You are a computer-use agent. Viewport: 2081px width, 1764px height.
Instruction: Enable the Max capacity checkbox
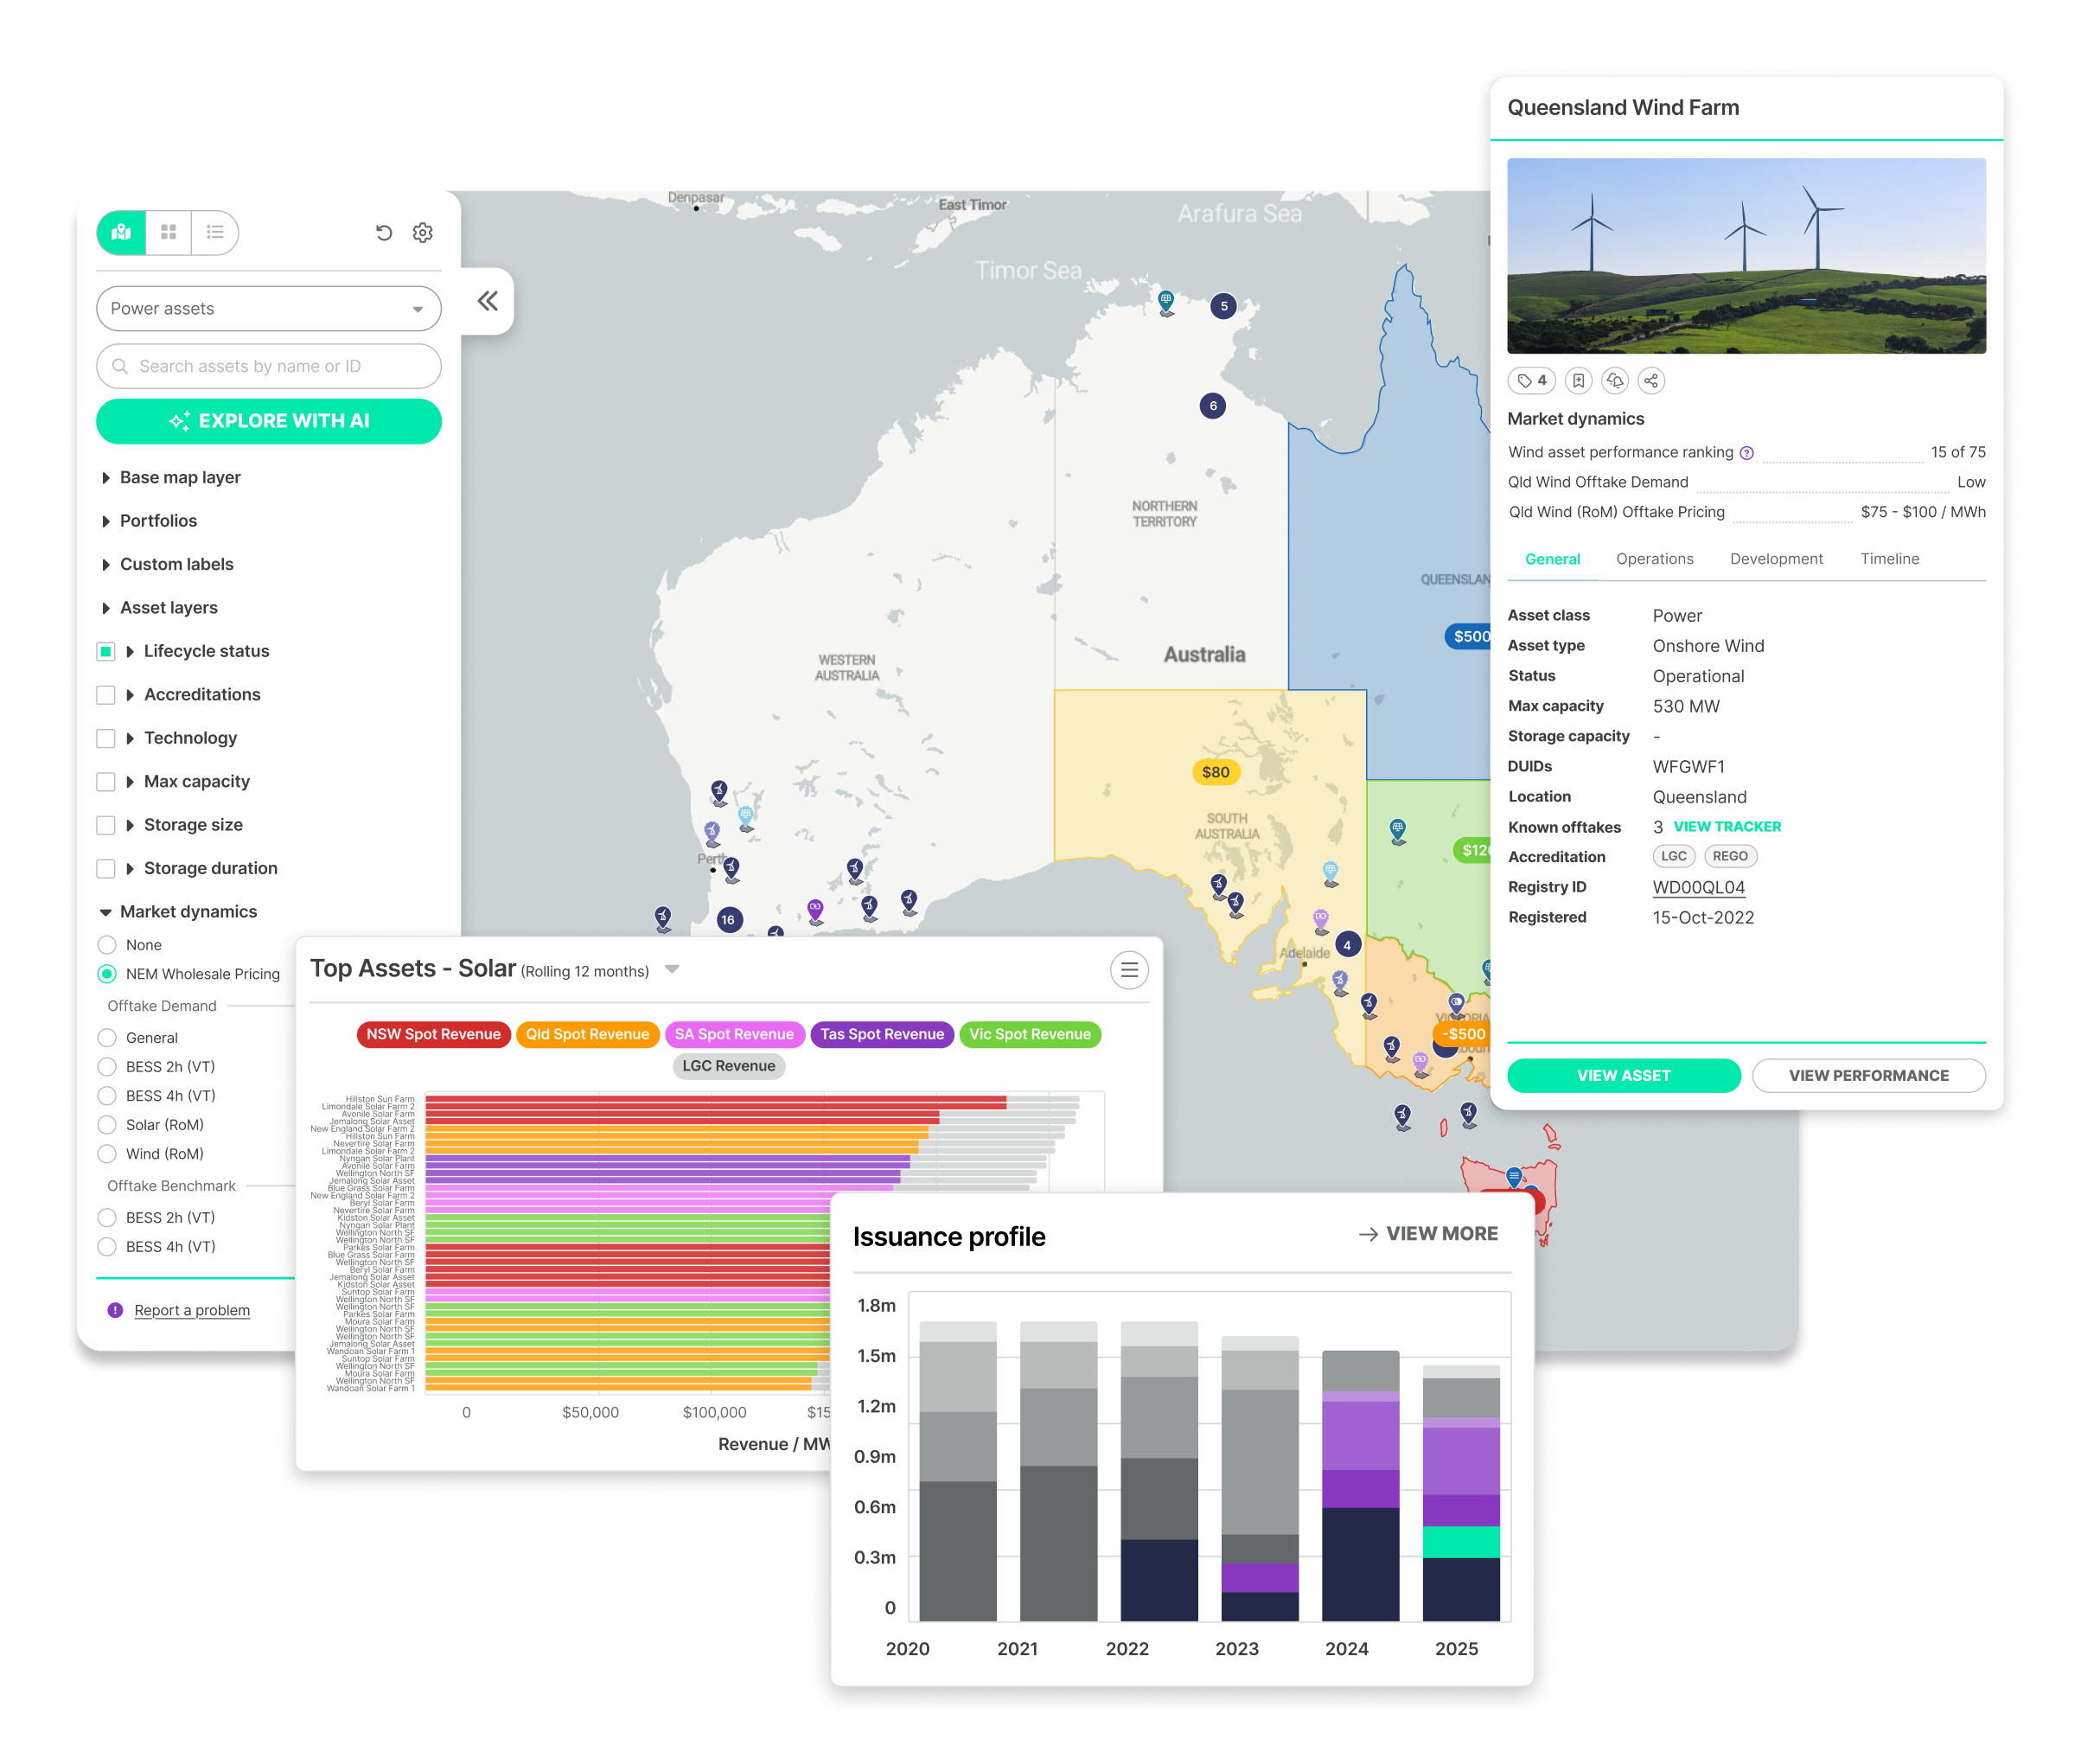pos(105,782)
